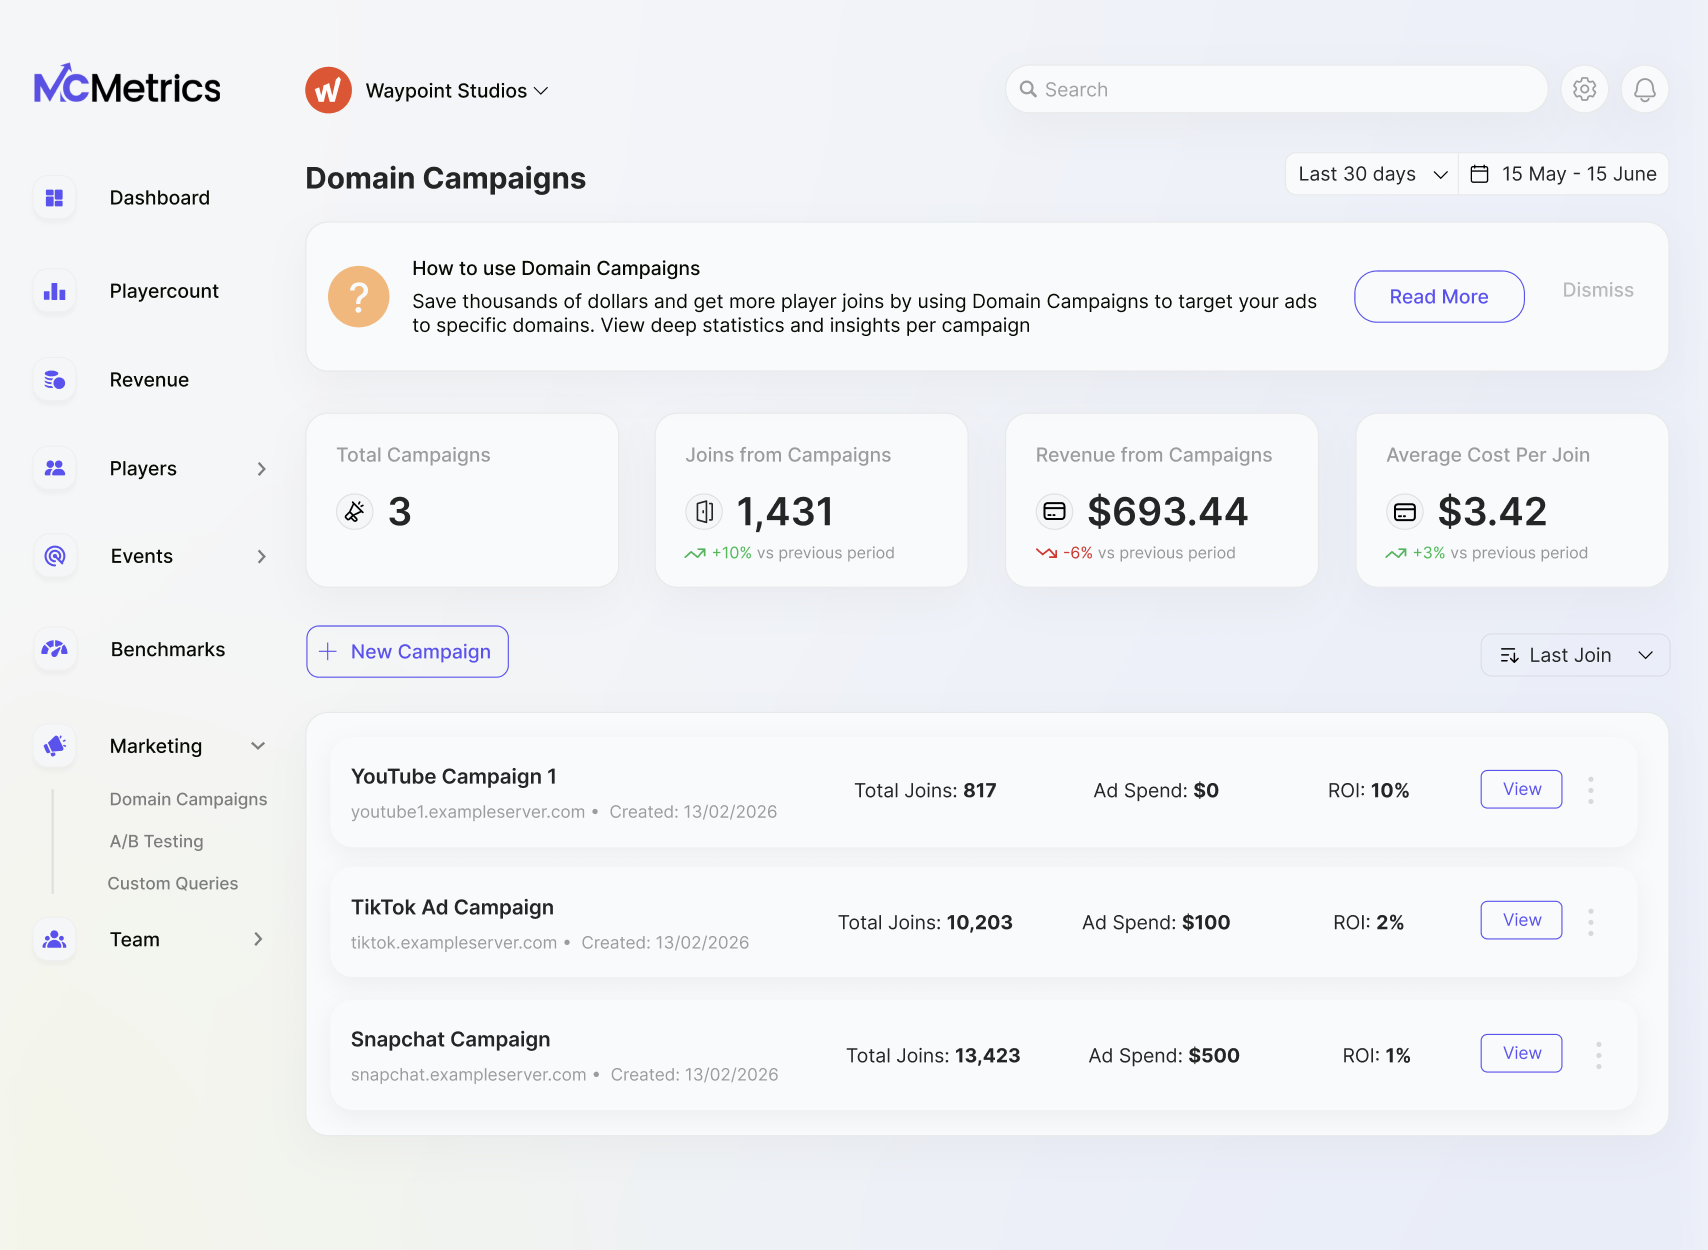Open the YouTube Campaign 1 three-dot menu
Viewport: 1708px width, 1250px height.
coord(1591,790)
